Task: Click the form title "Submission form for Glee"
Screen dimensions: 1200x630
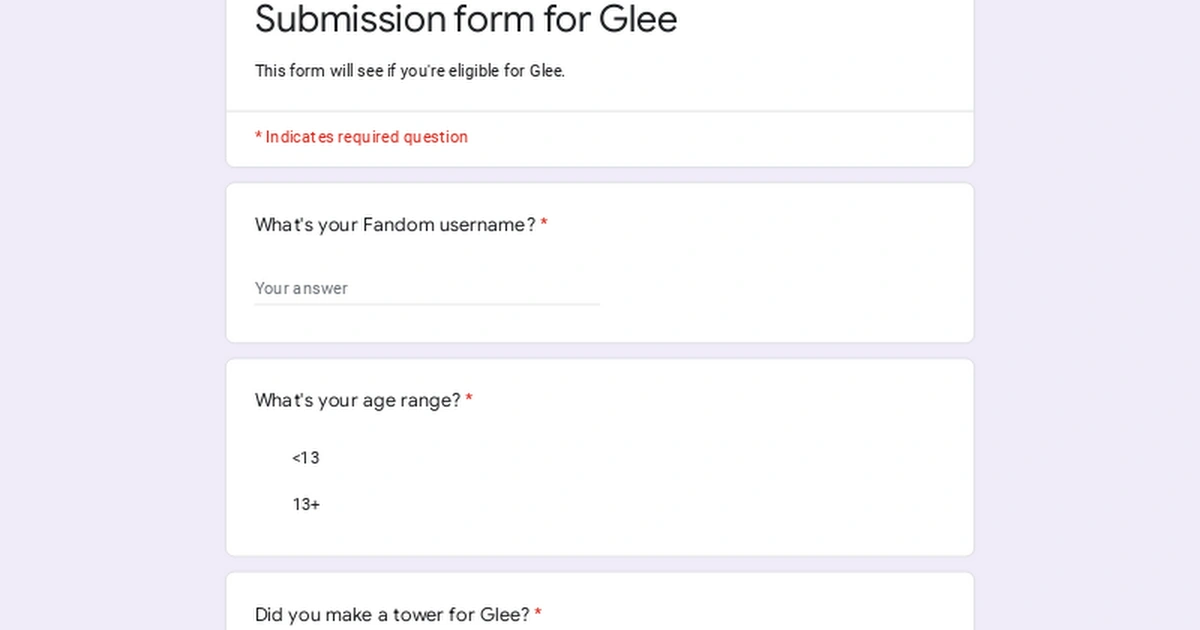Action: tap(466, 20)
